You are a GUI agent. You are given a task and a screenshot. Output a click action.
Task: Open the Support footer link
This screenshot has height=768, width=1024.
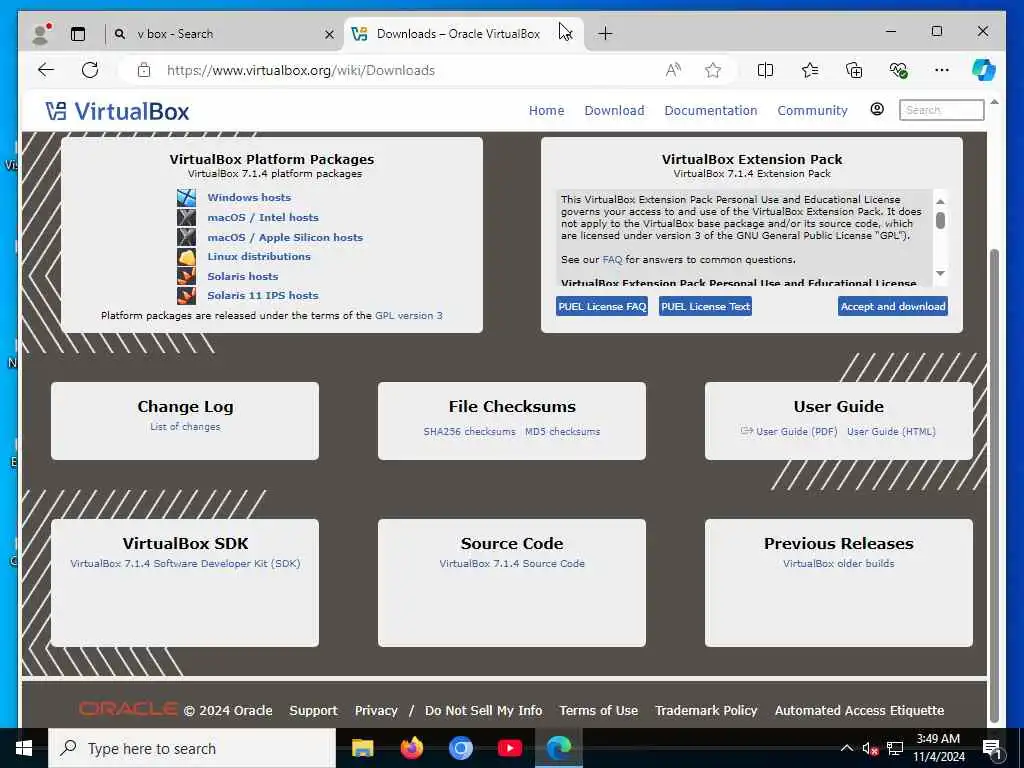pos(313,711)
